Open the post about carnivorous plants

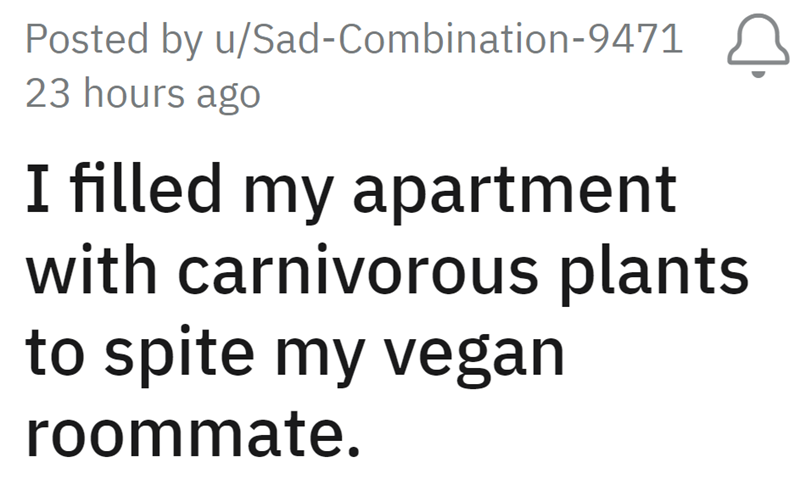(386, 312)
